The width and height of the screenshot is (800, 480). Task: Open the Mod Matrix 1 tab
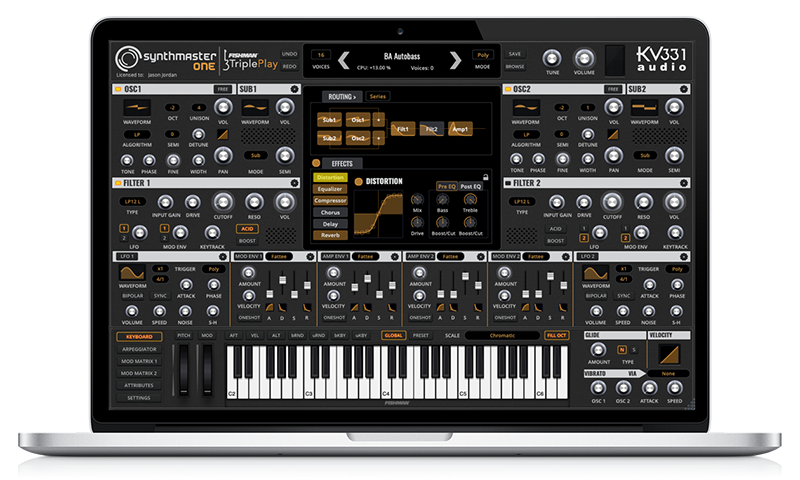[x=139, y=361]
